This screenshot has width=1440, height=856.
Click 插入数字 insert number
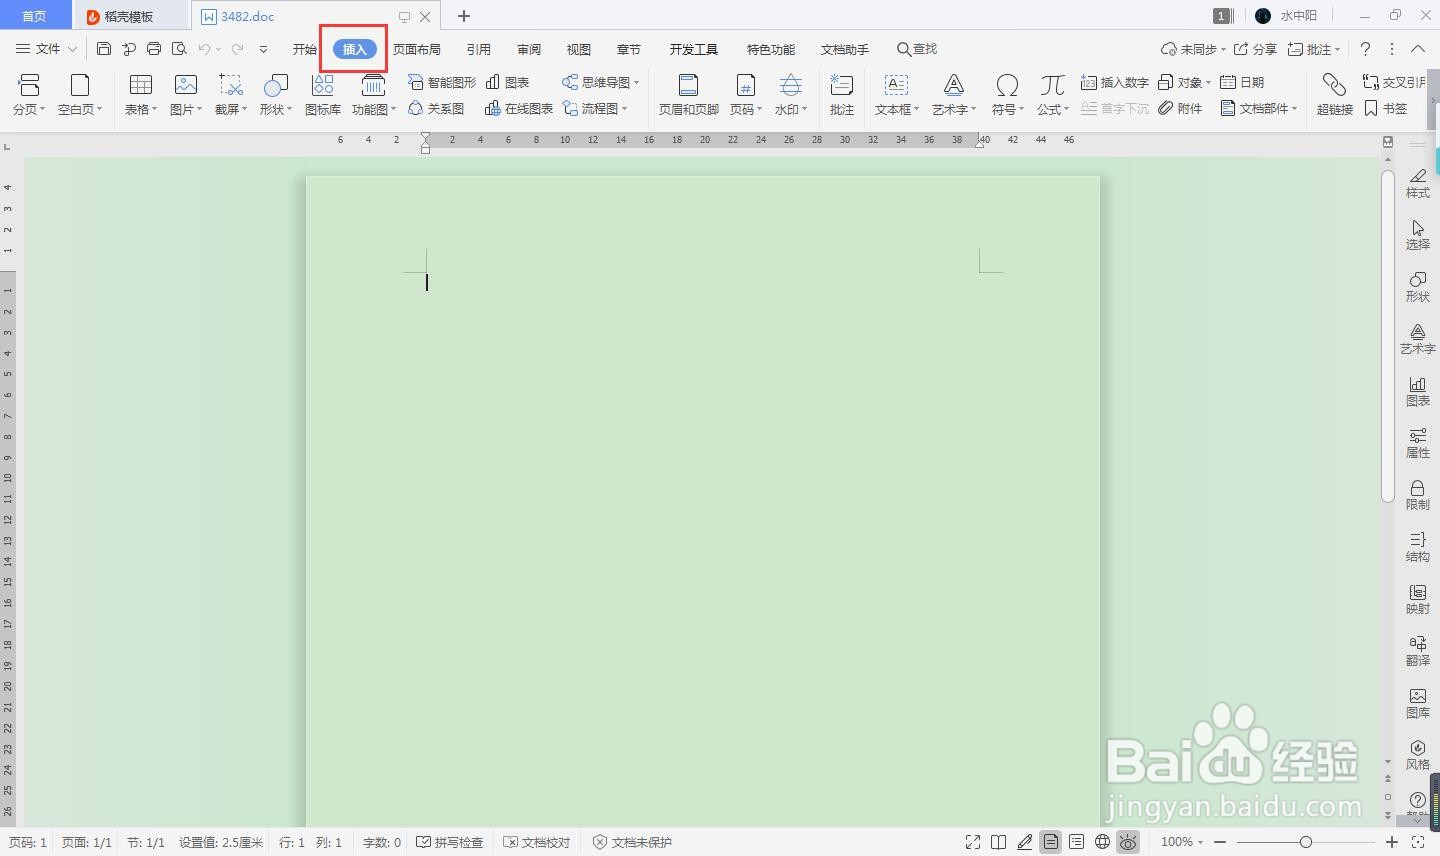point(1114,82)
